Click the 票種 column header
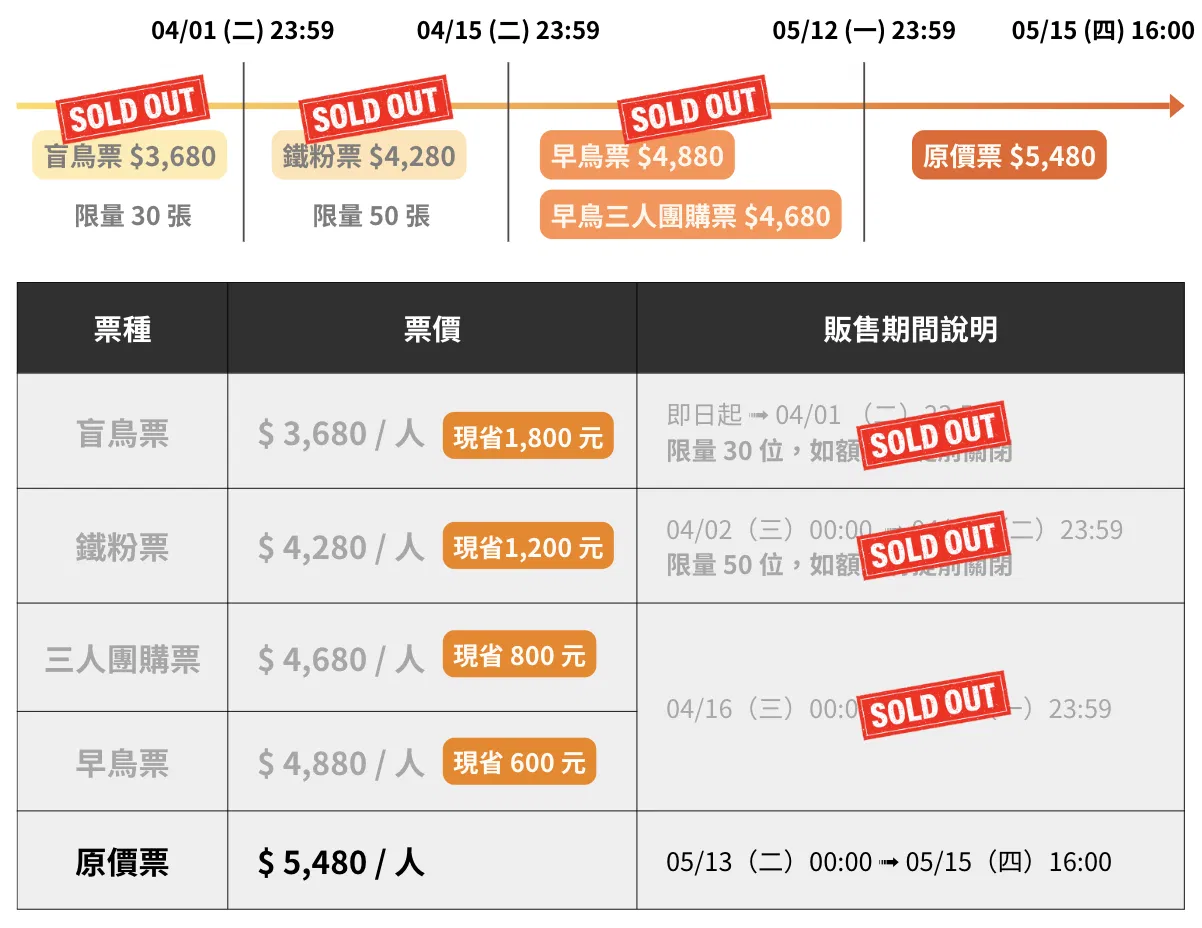Image resolution: width=1202 pixels, height=928 pixels. point(122,329)
